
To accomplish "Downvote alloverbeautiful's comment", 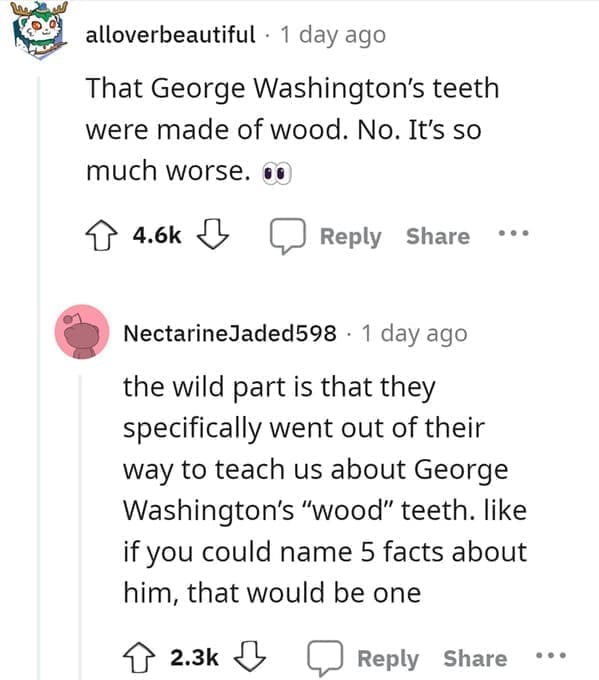I will [x=213, y=234].
